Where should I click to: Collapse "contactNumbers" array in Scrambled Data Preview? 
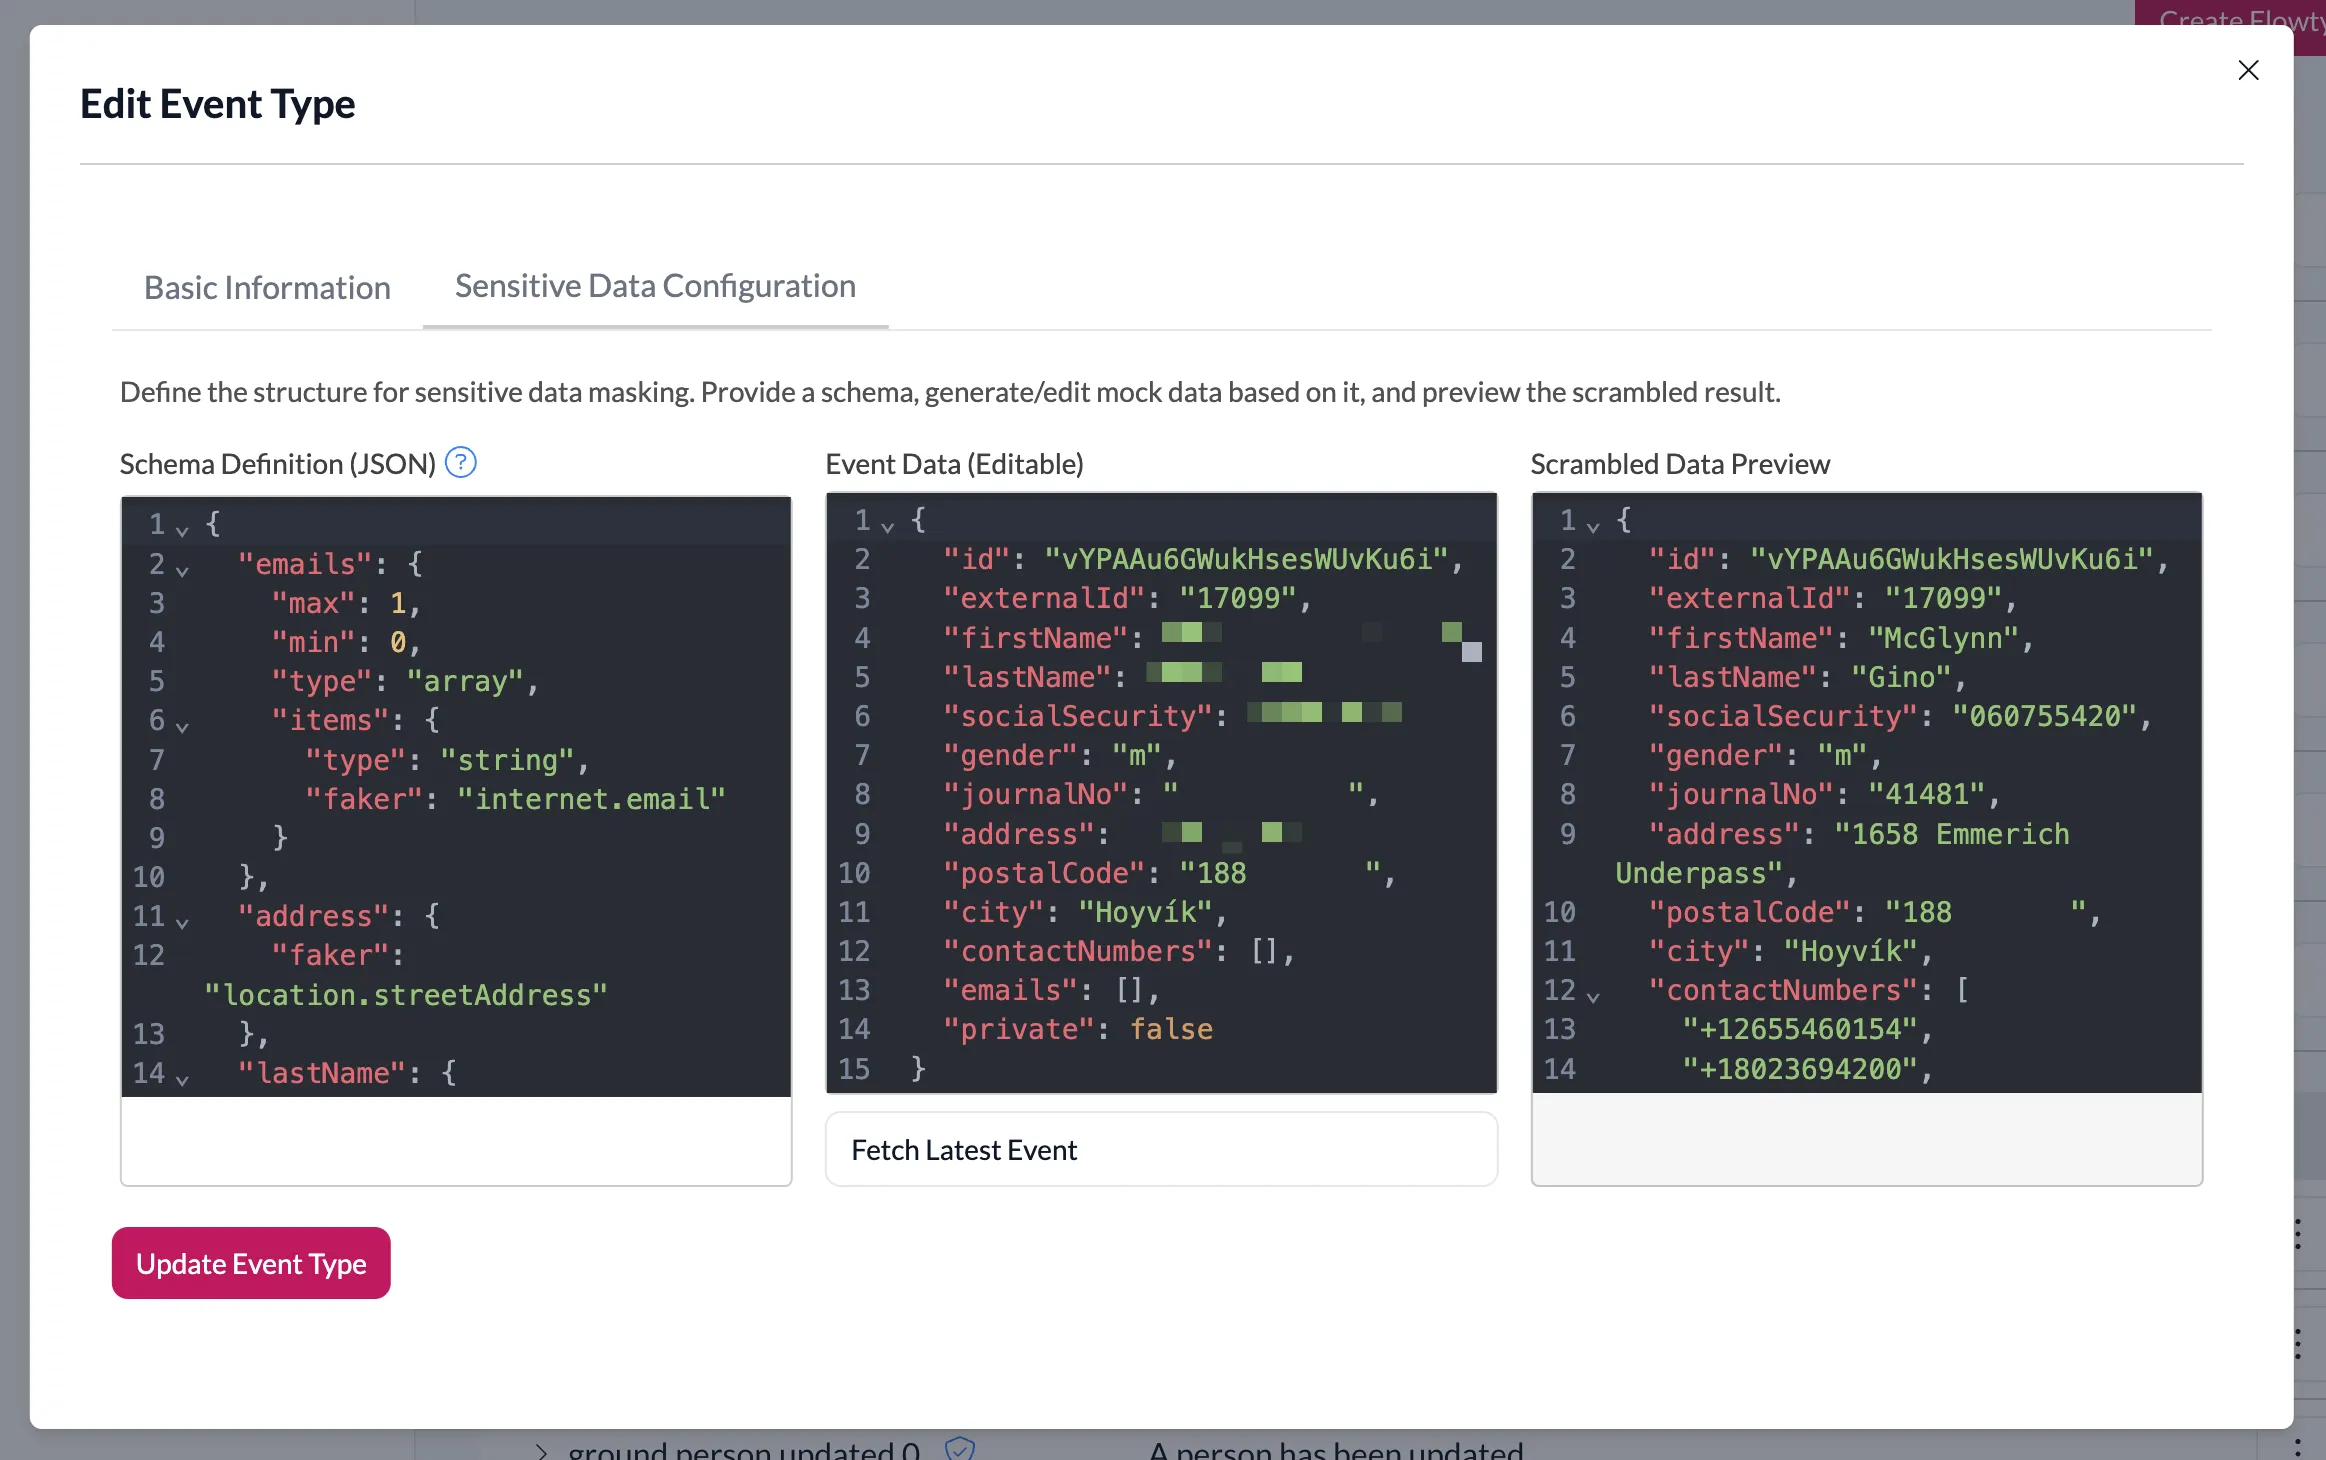click(1593, 996)
